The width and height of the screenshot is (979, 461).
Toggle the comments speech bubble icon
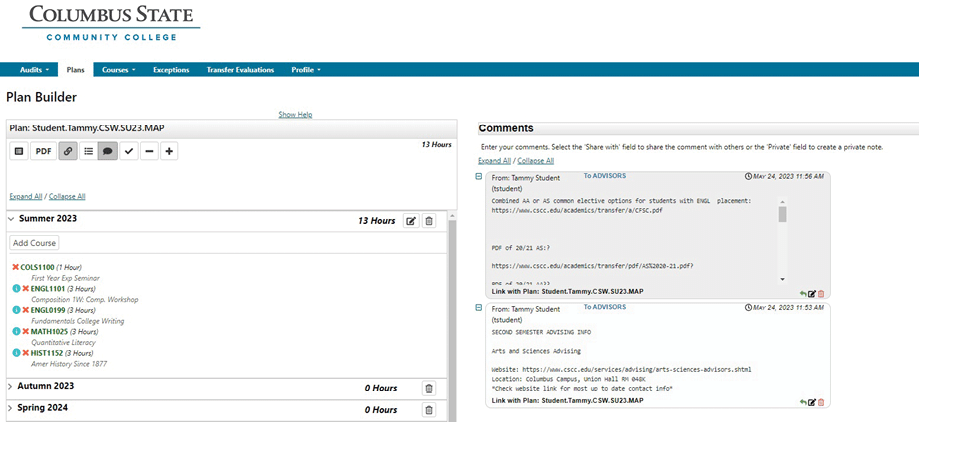pos(108,151)
